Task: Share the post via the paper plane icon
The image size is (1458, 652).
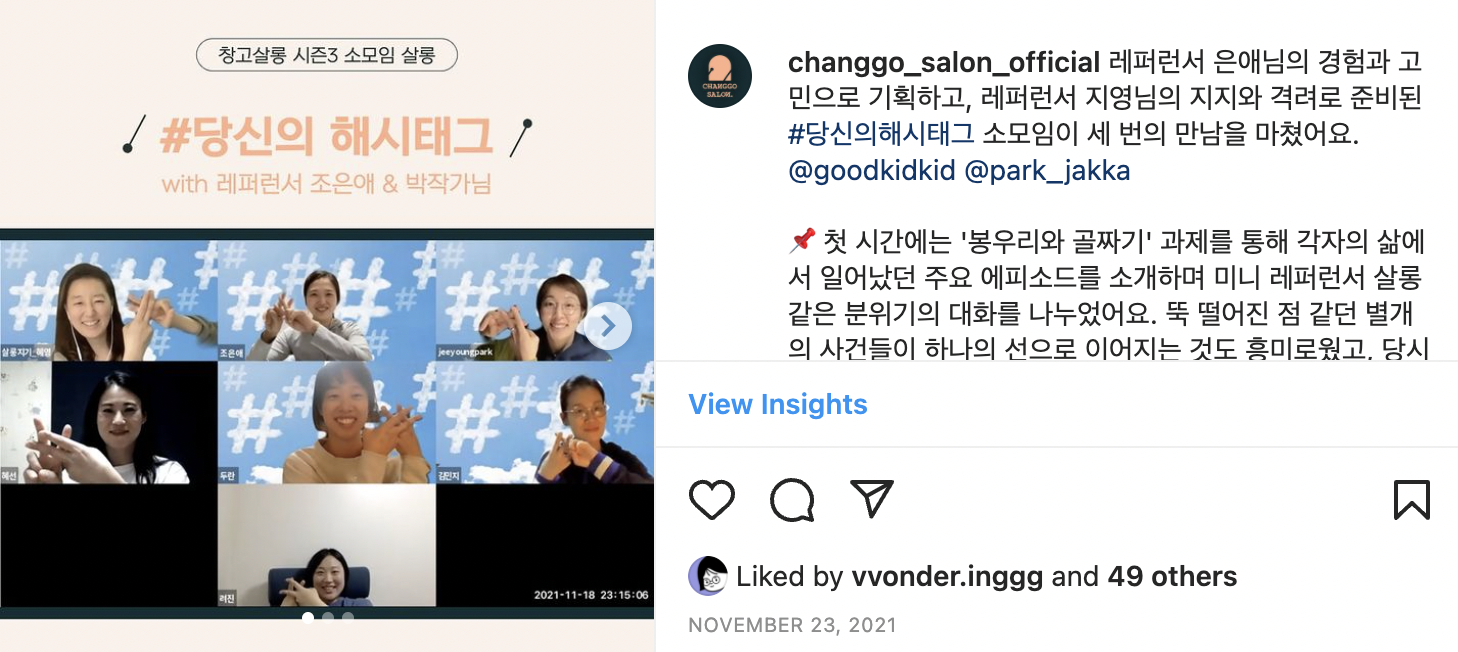Action: 871,498
